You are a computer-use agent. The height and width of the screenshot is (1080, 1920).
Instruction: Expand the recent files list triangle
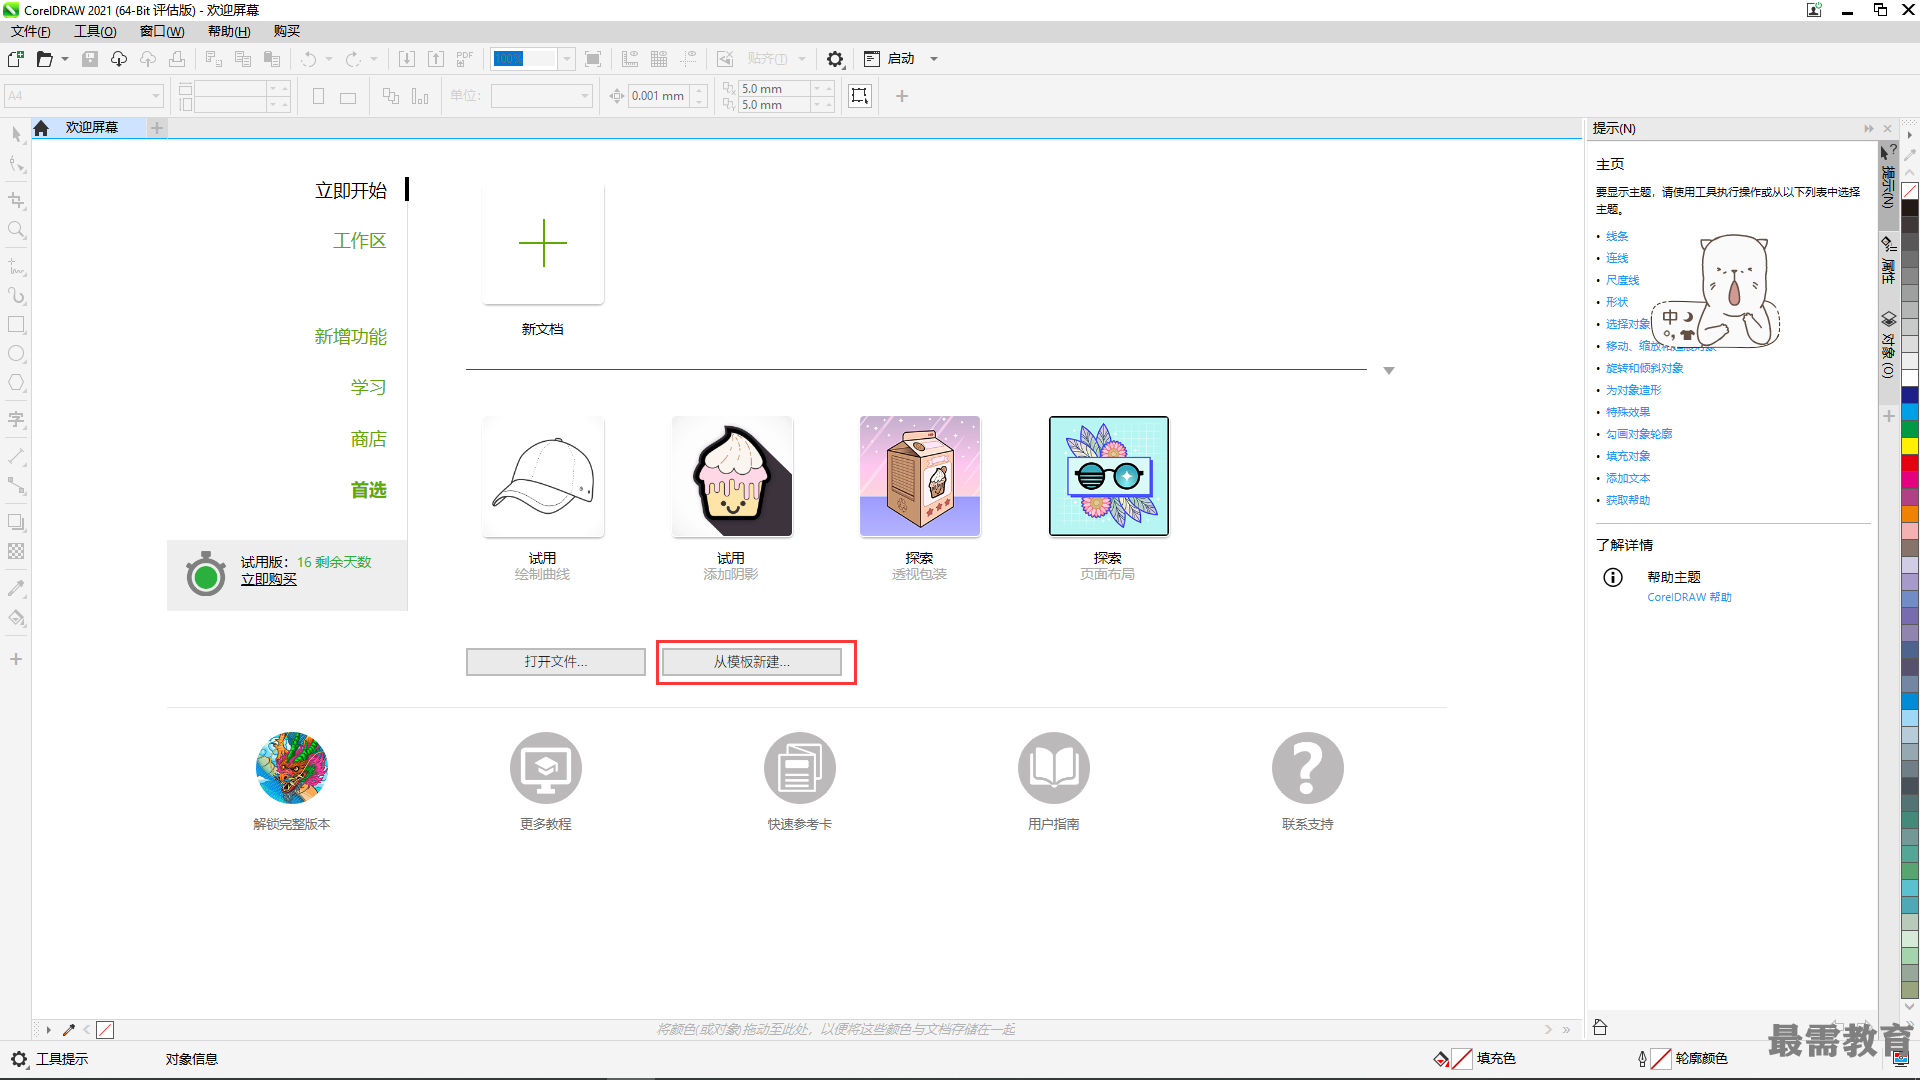tap(1389, 371)
